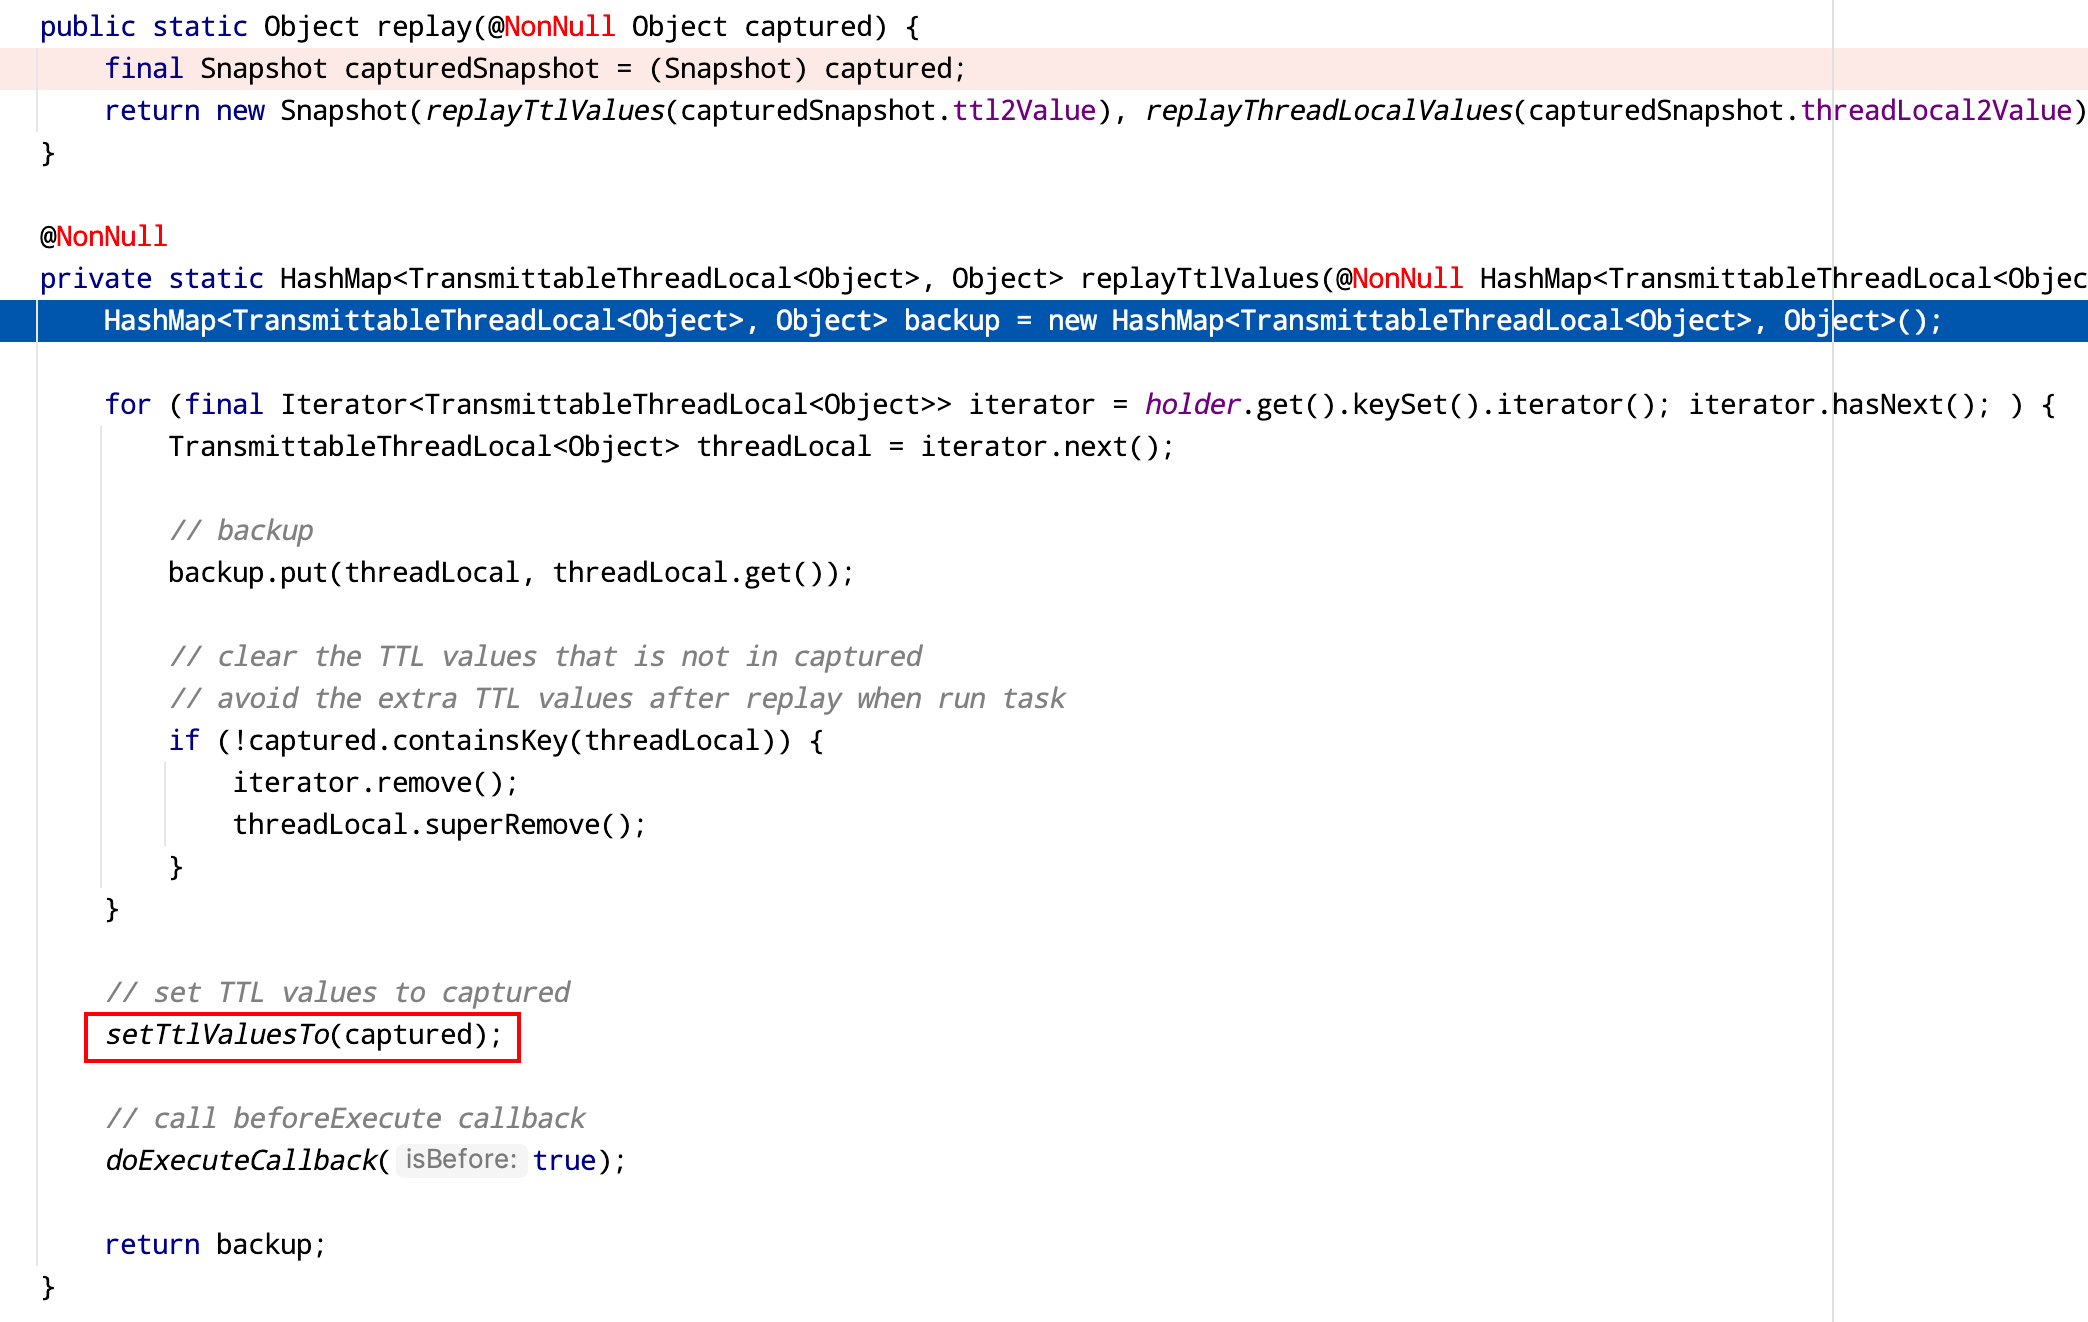The width and height of the screenshot is (2088, 1322).
Task: Click 'threadLocal.superRemove()' statement
Action: [440, 825]
